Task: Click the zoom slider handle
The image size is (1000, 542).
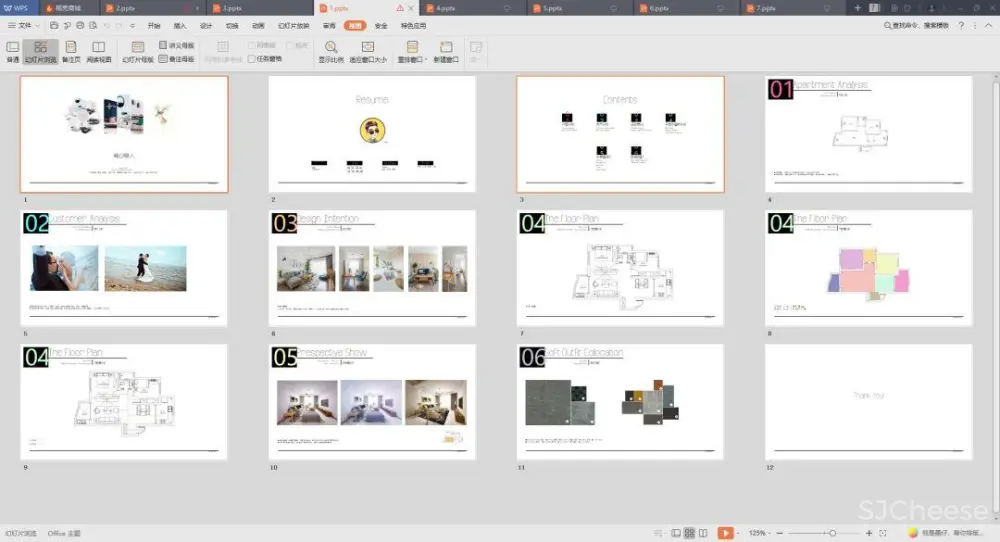Action: pos(833,533)
